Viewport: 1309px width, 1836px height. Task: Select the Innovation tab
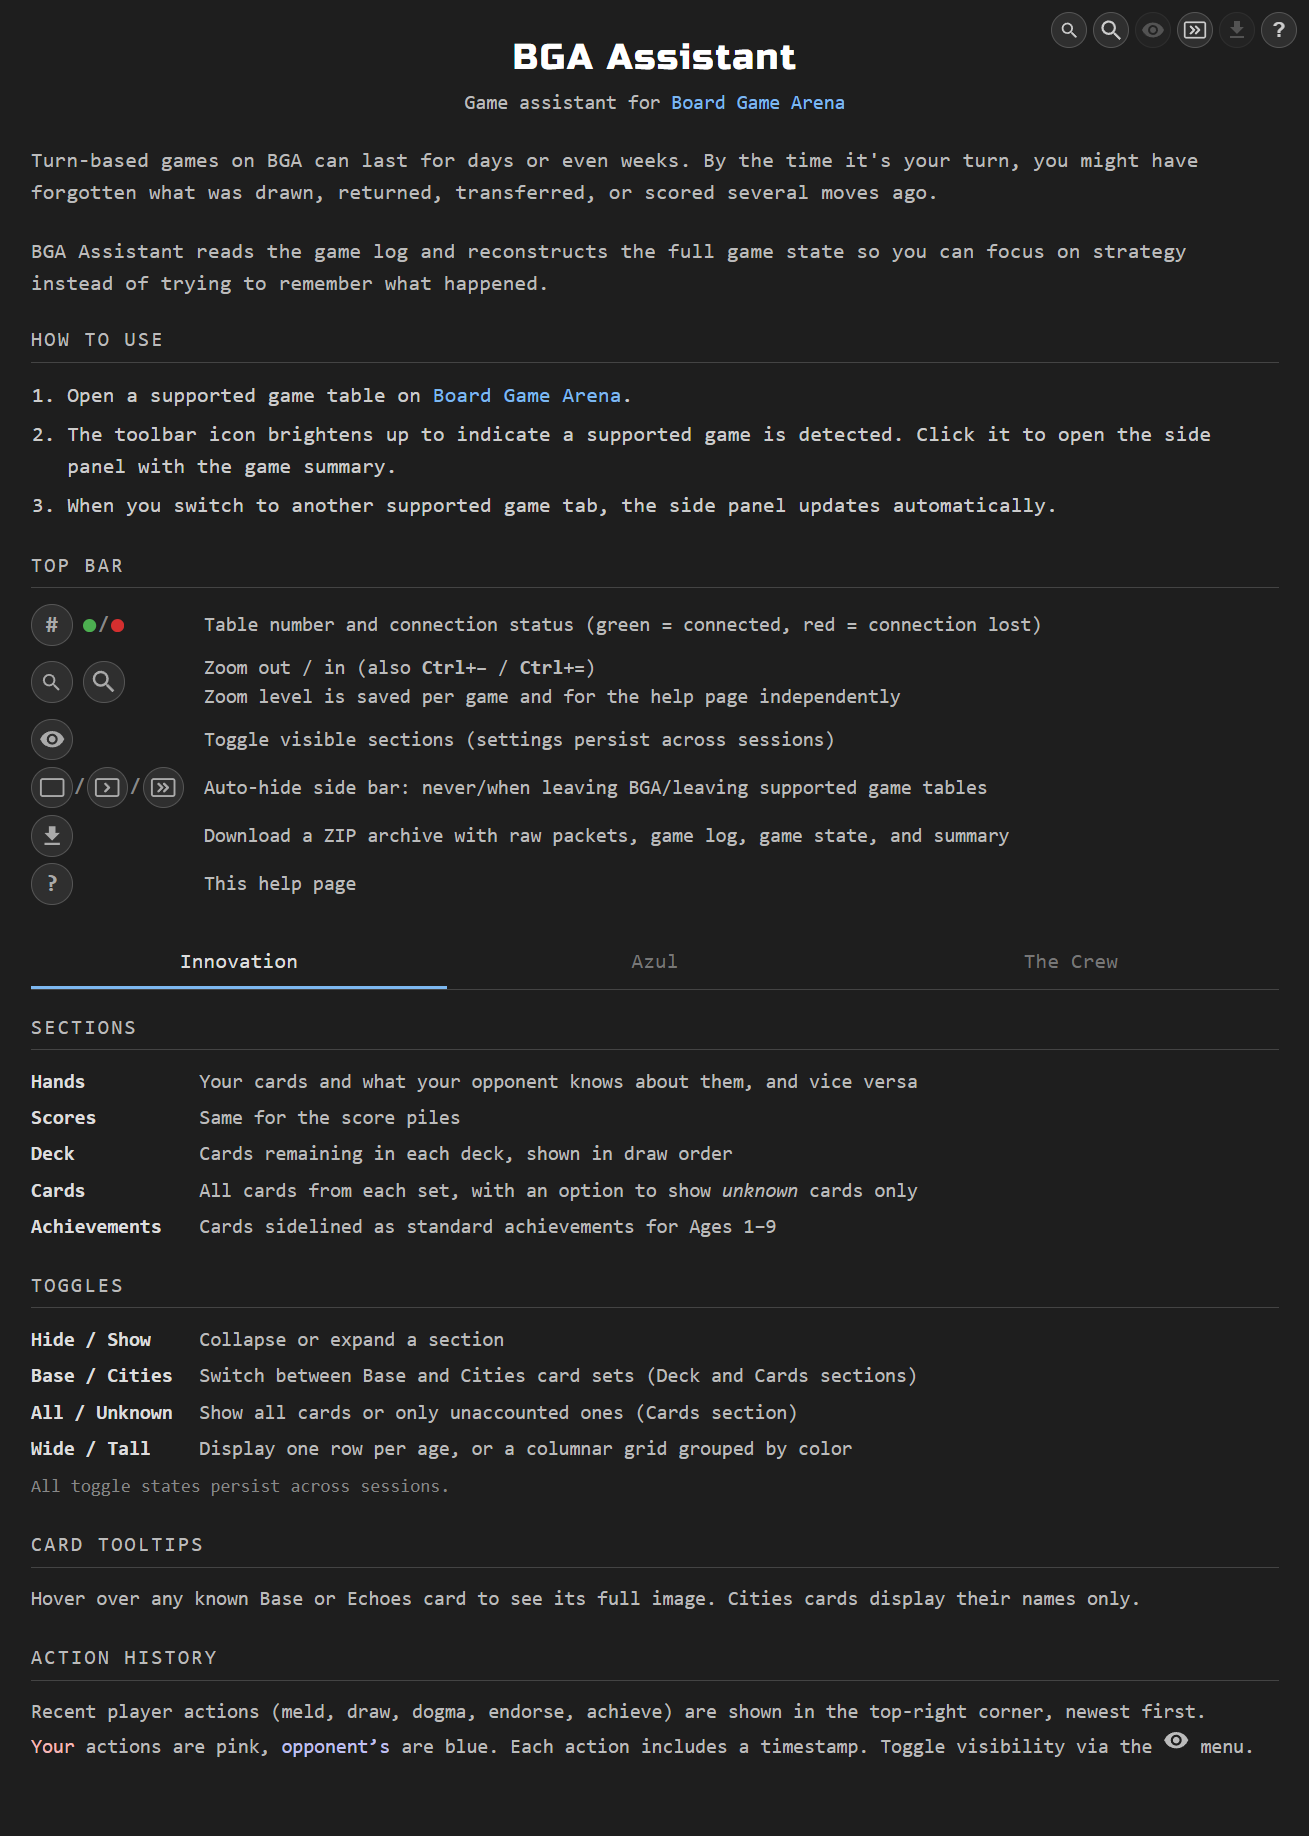point(238,962)
